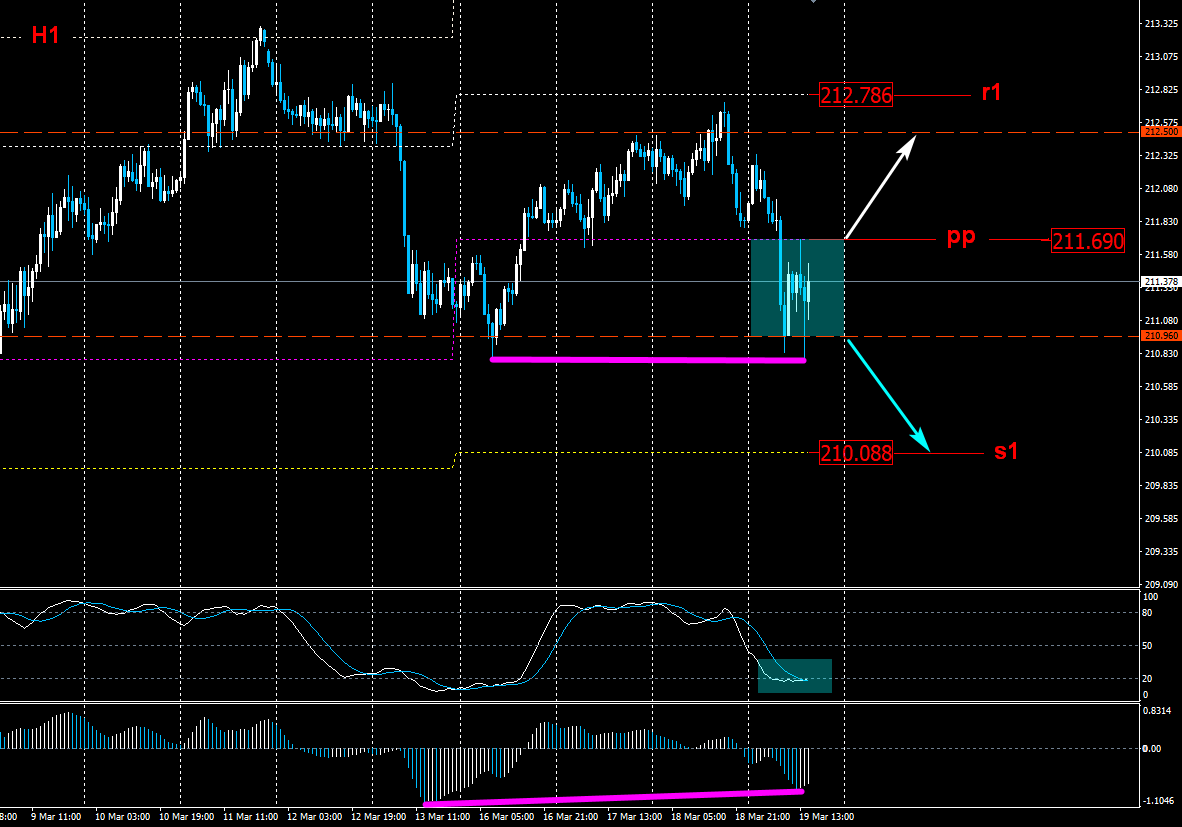Image resolution: width=1182 pixels, height=827 pixels.
Task: Click the 9 Mar 11:00 time label
Action: [56, 816]
